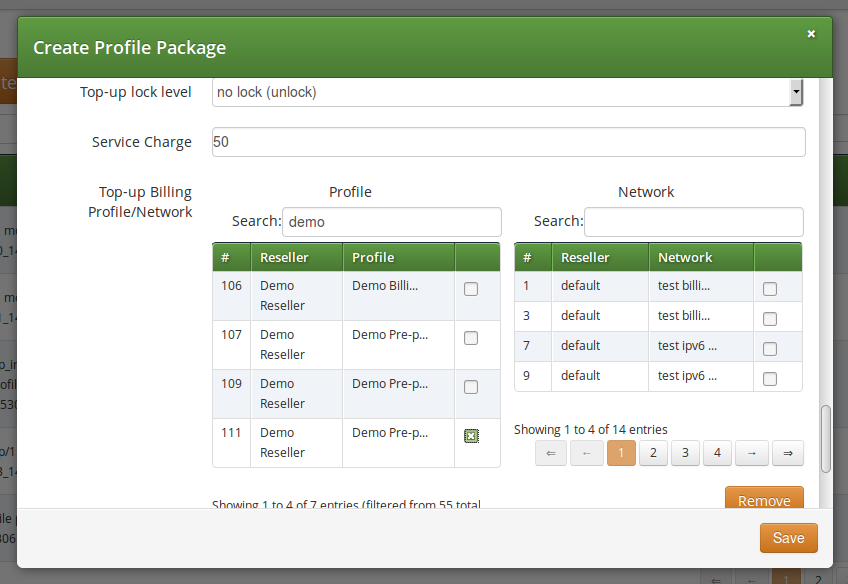Jump to last page of Network entries
The width and height of the screenshot is (848, 584).
787,453
